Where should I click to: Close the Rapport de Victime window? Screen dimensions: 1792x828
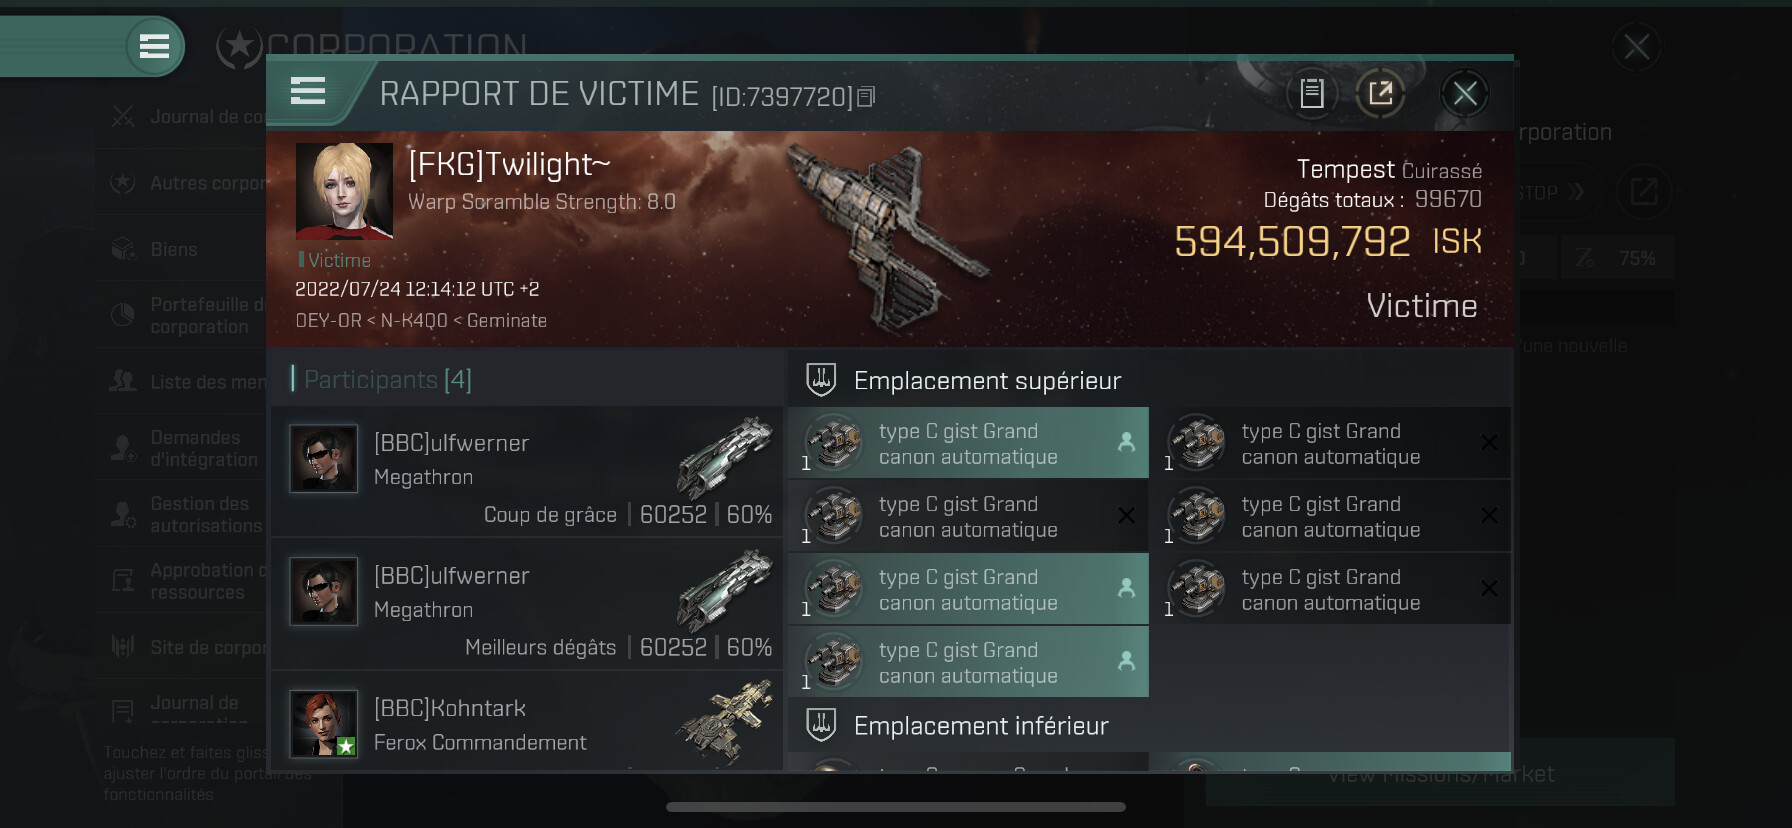click(x=1465, y=94)
